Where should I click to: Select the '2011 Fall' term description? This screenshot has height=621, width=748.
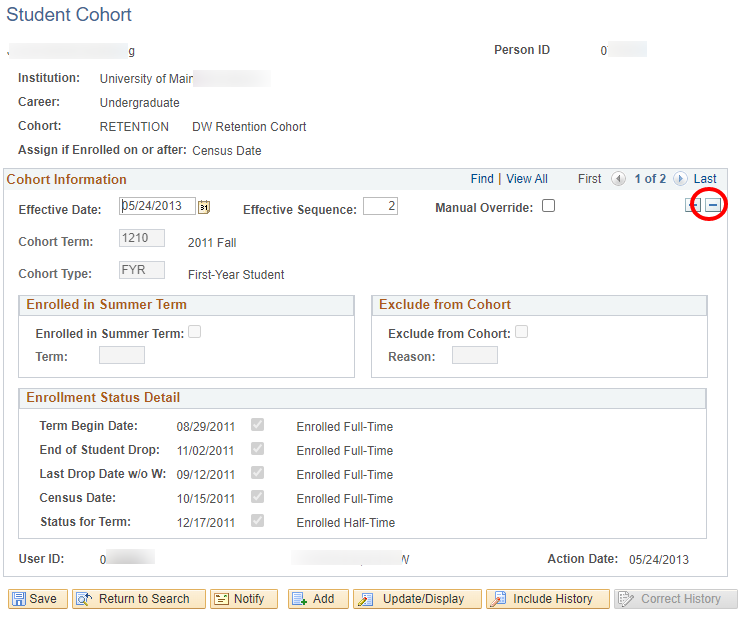[x=212, y=243]
